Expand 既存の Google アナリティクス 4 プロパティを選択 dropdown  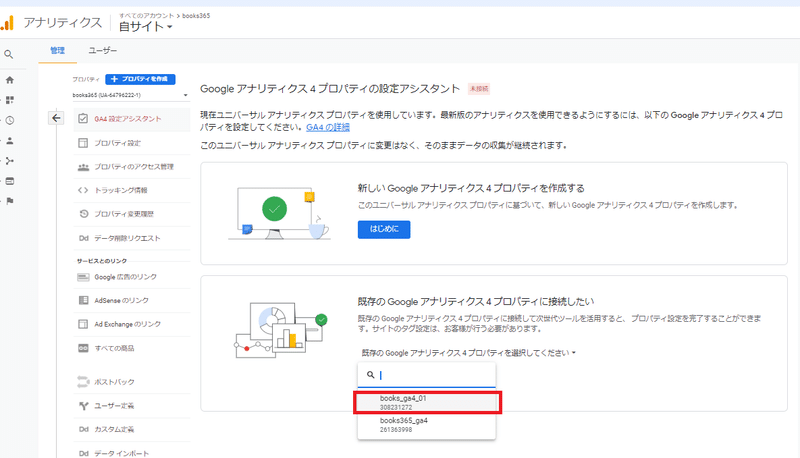467,353
